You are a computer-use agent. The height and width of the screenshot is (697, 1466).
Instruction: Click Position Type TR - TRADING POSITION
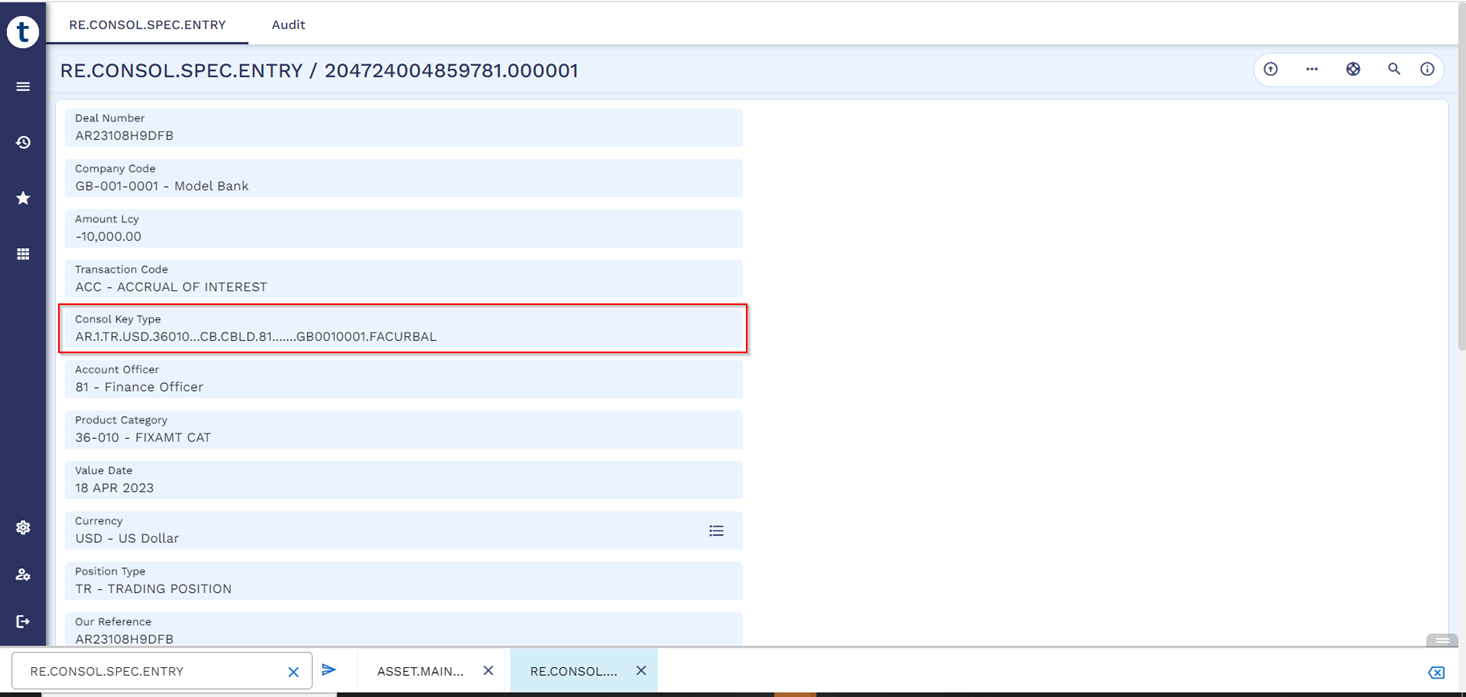[x=153, y=589]
